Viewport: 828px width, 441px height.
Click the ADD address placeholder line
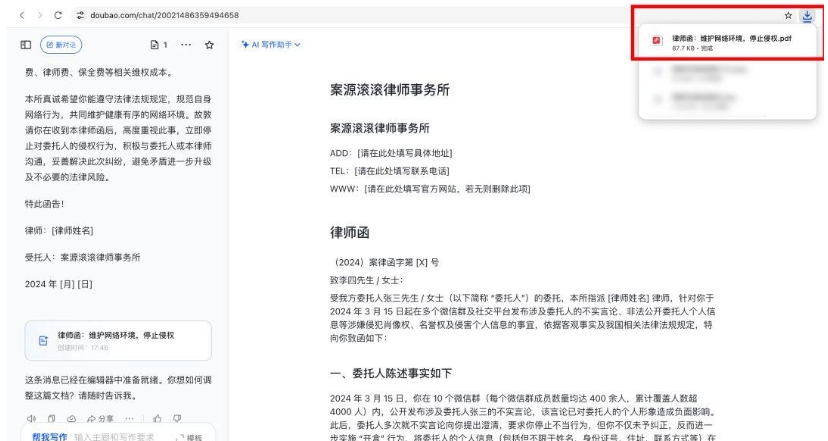coord(391,153)
